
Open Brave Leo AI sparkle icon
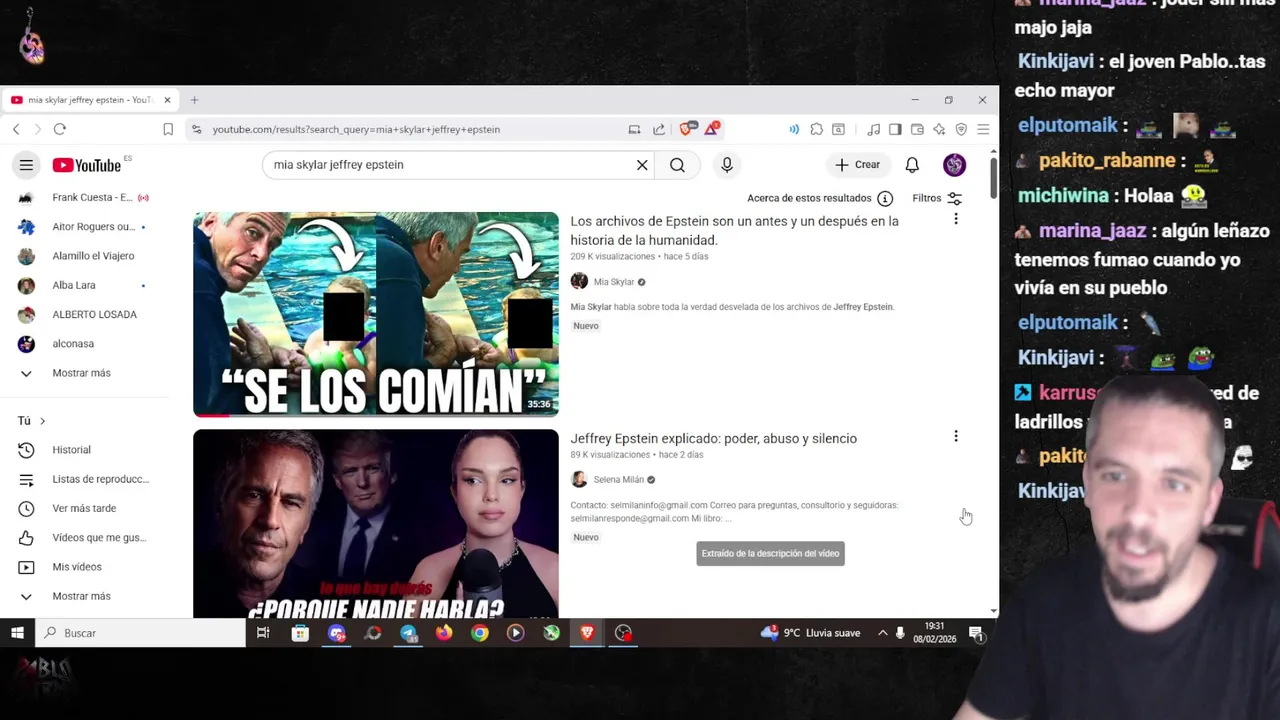coord(939,129)
